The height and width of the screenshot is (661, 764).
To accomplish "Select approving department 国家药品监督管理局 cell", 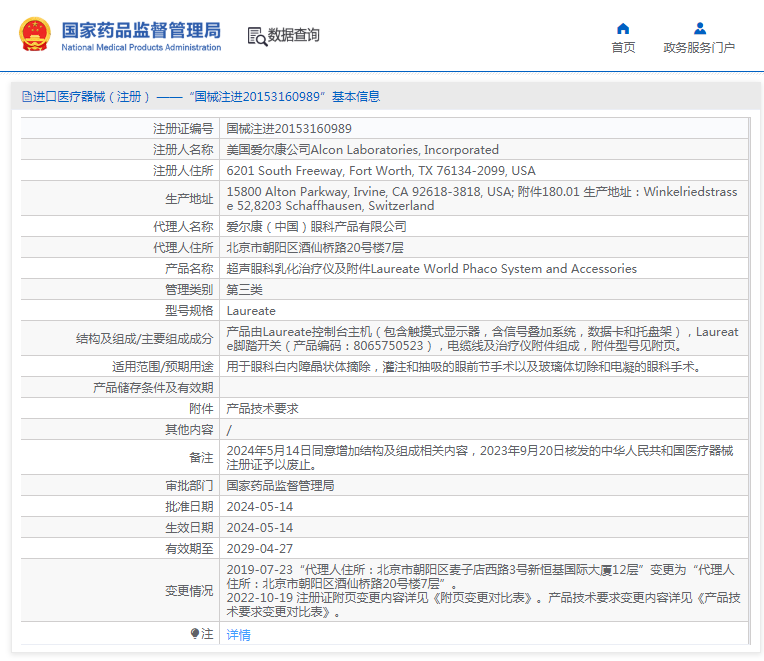I will click(x=280, y=485).
